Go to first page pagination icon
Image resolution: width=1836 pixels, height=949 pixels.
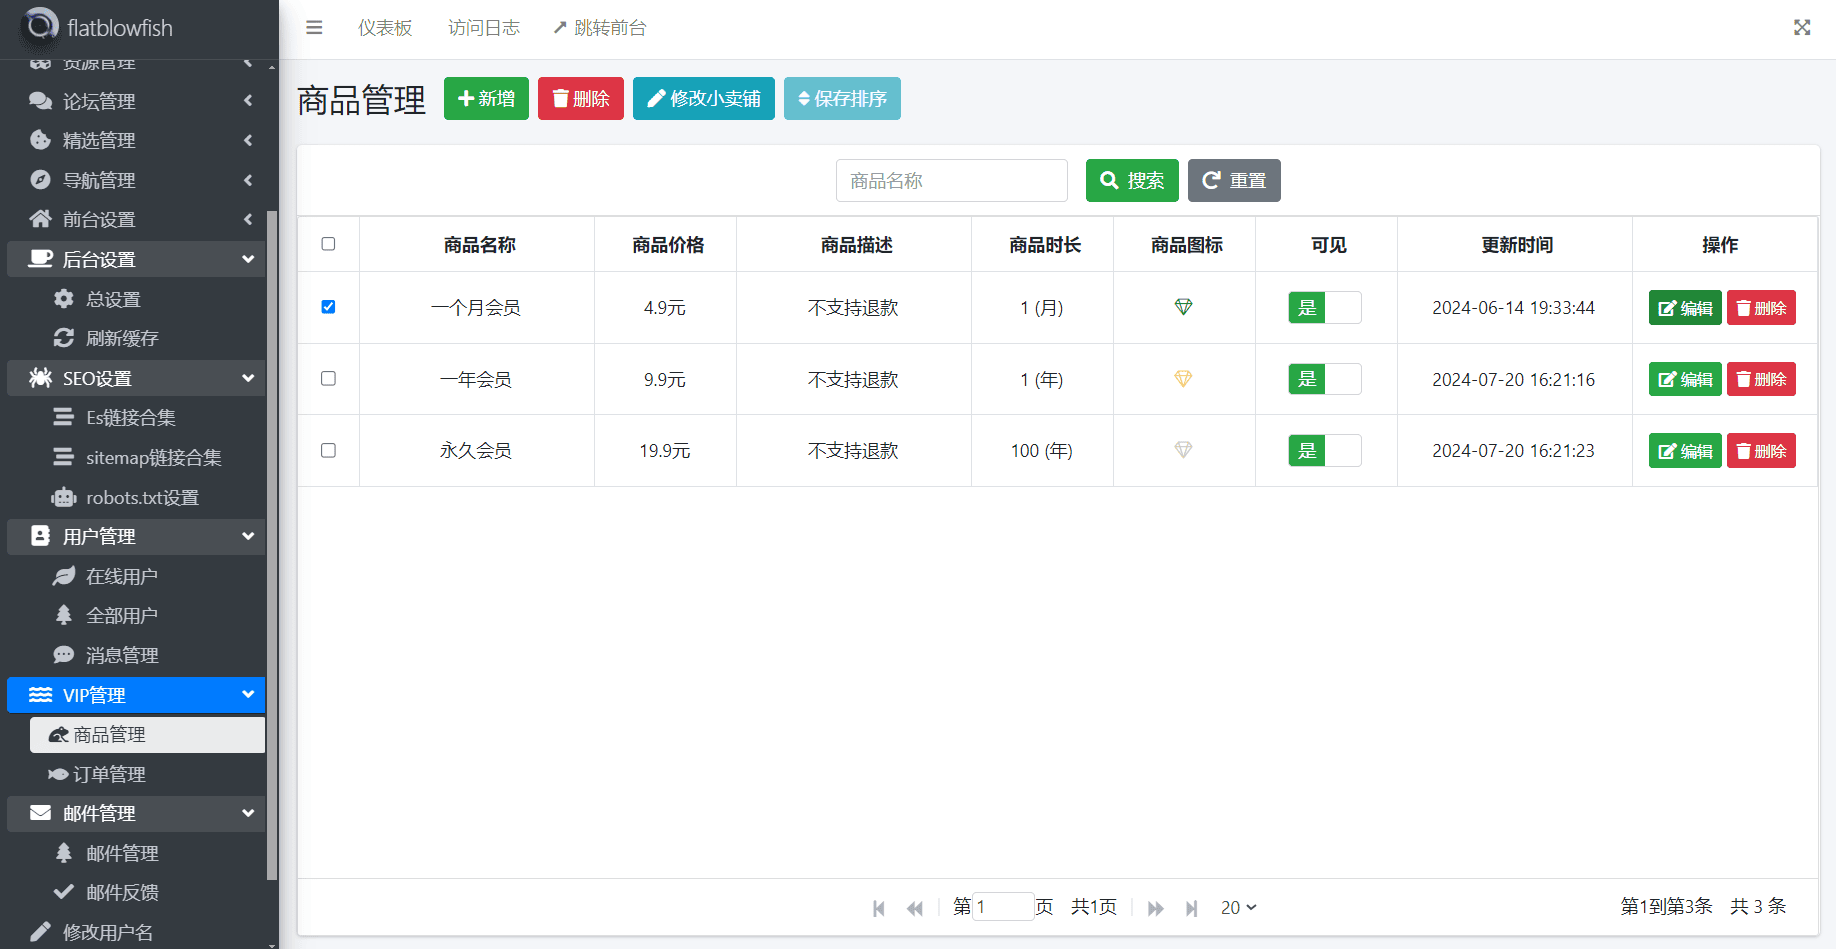(879, 908)
